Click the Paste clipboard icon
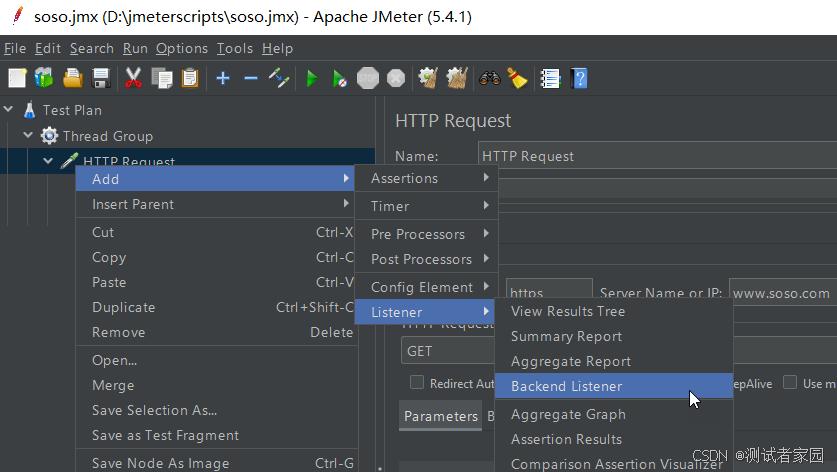837x472 pixels. point(190,78)
